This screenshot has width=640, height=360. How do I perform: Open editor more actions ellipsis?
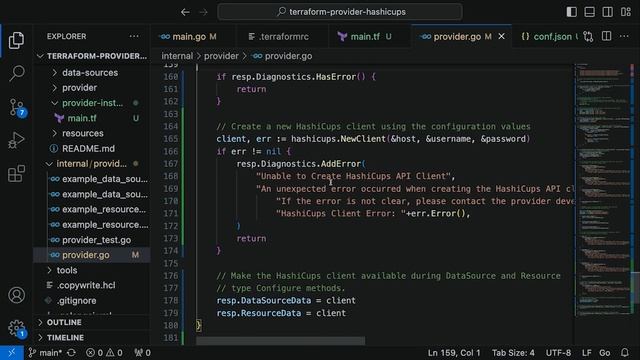(624, 36)
